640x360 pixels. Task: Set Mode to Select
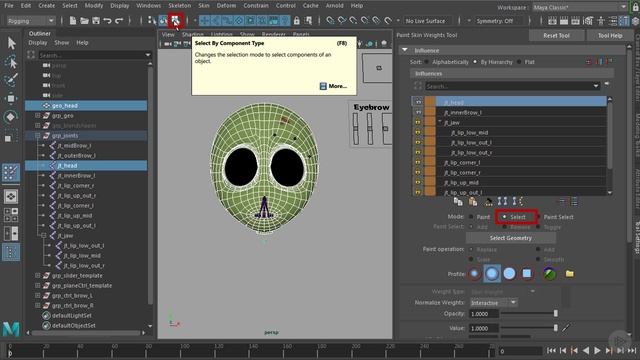(x=504, y=217)
